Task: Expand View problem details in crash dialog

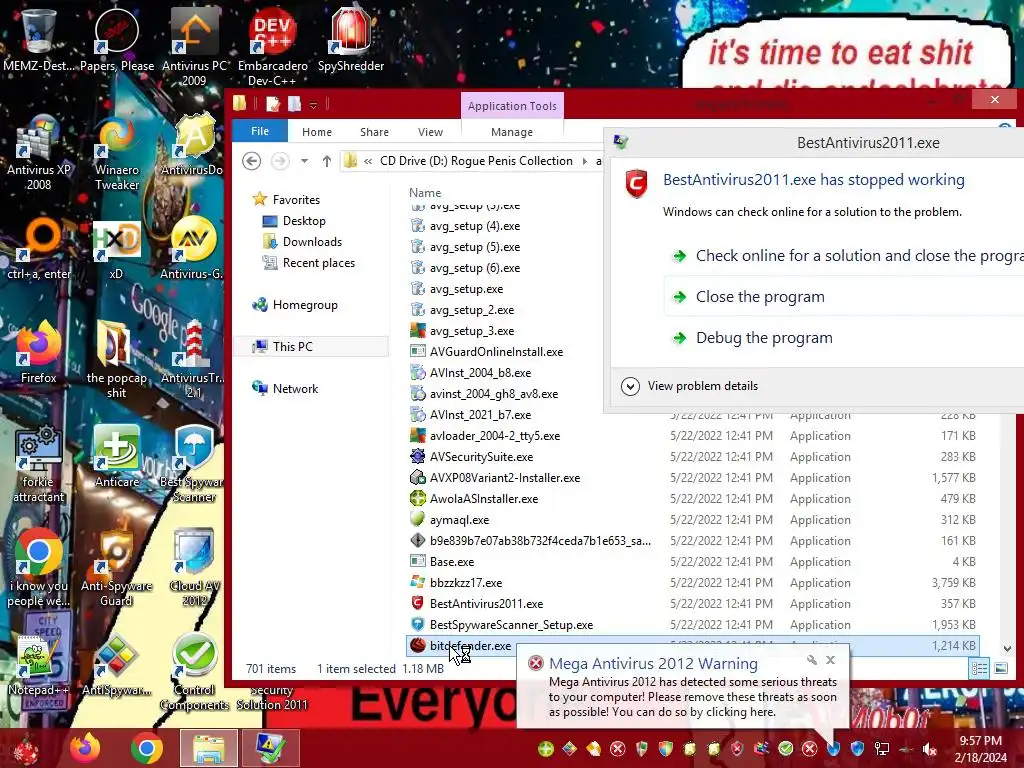Action: click(690, 386)
